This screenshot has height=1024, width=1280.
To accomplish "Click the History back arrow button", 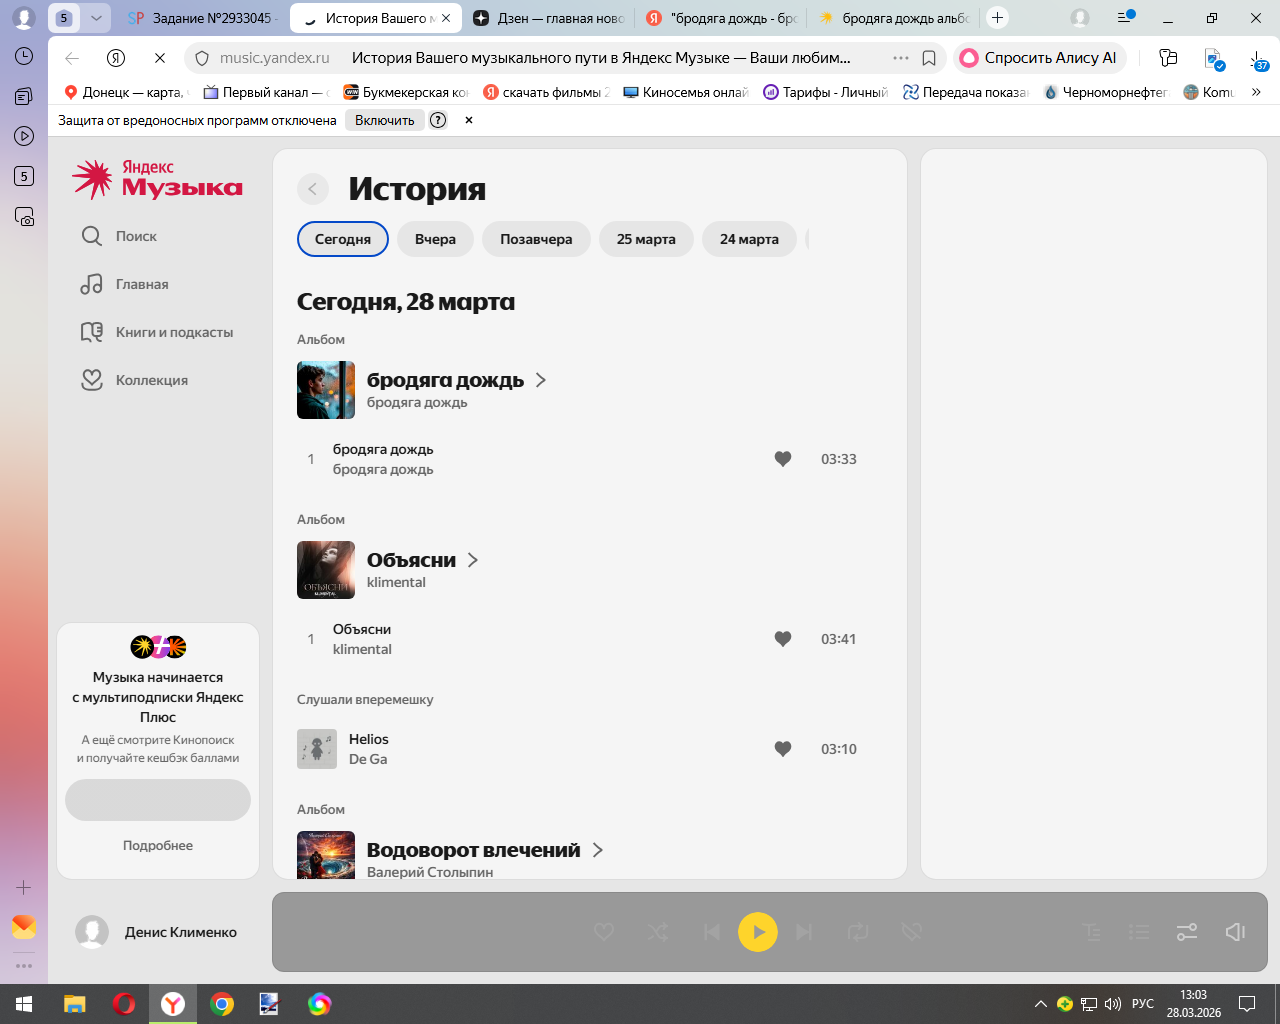I will point(313,189).
